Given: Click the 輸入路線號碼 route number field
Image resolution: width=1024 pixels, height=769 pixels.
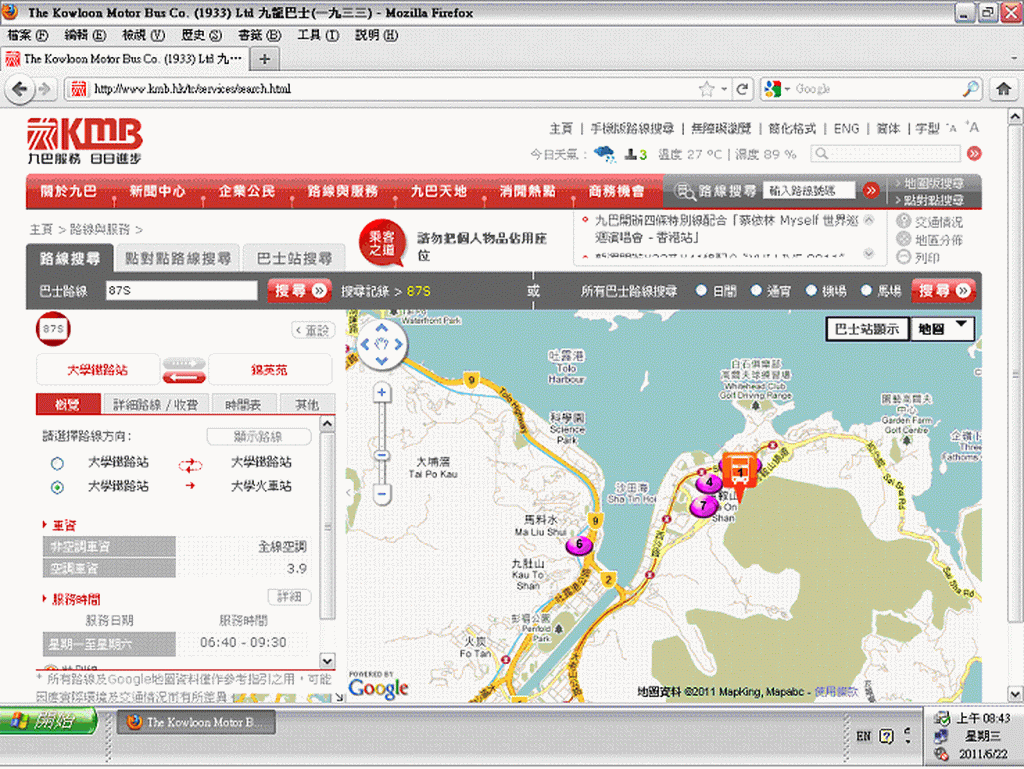Looking at the screenshot, I should (808, 191).
